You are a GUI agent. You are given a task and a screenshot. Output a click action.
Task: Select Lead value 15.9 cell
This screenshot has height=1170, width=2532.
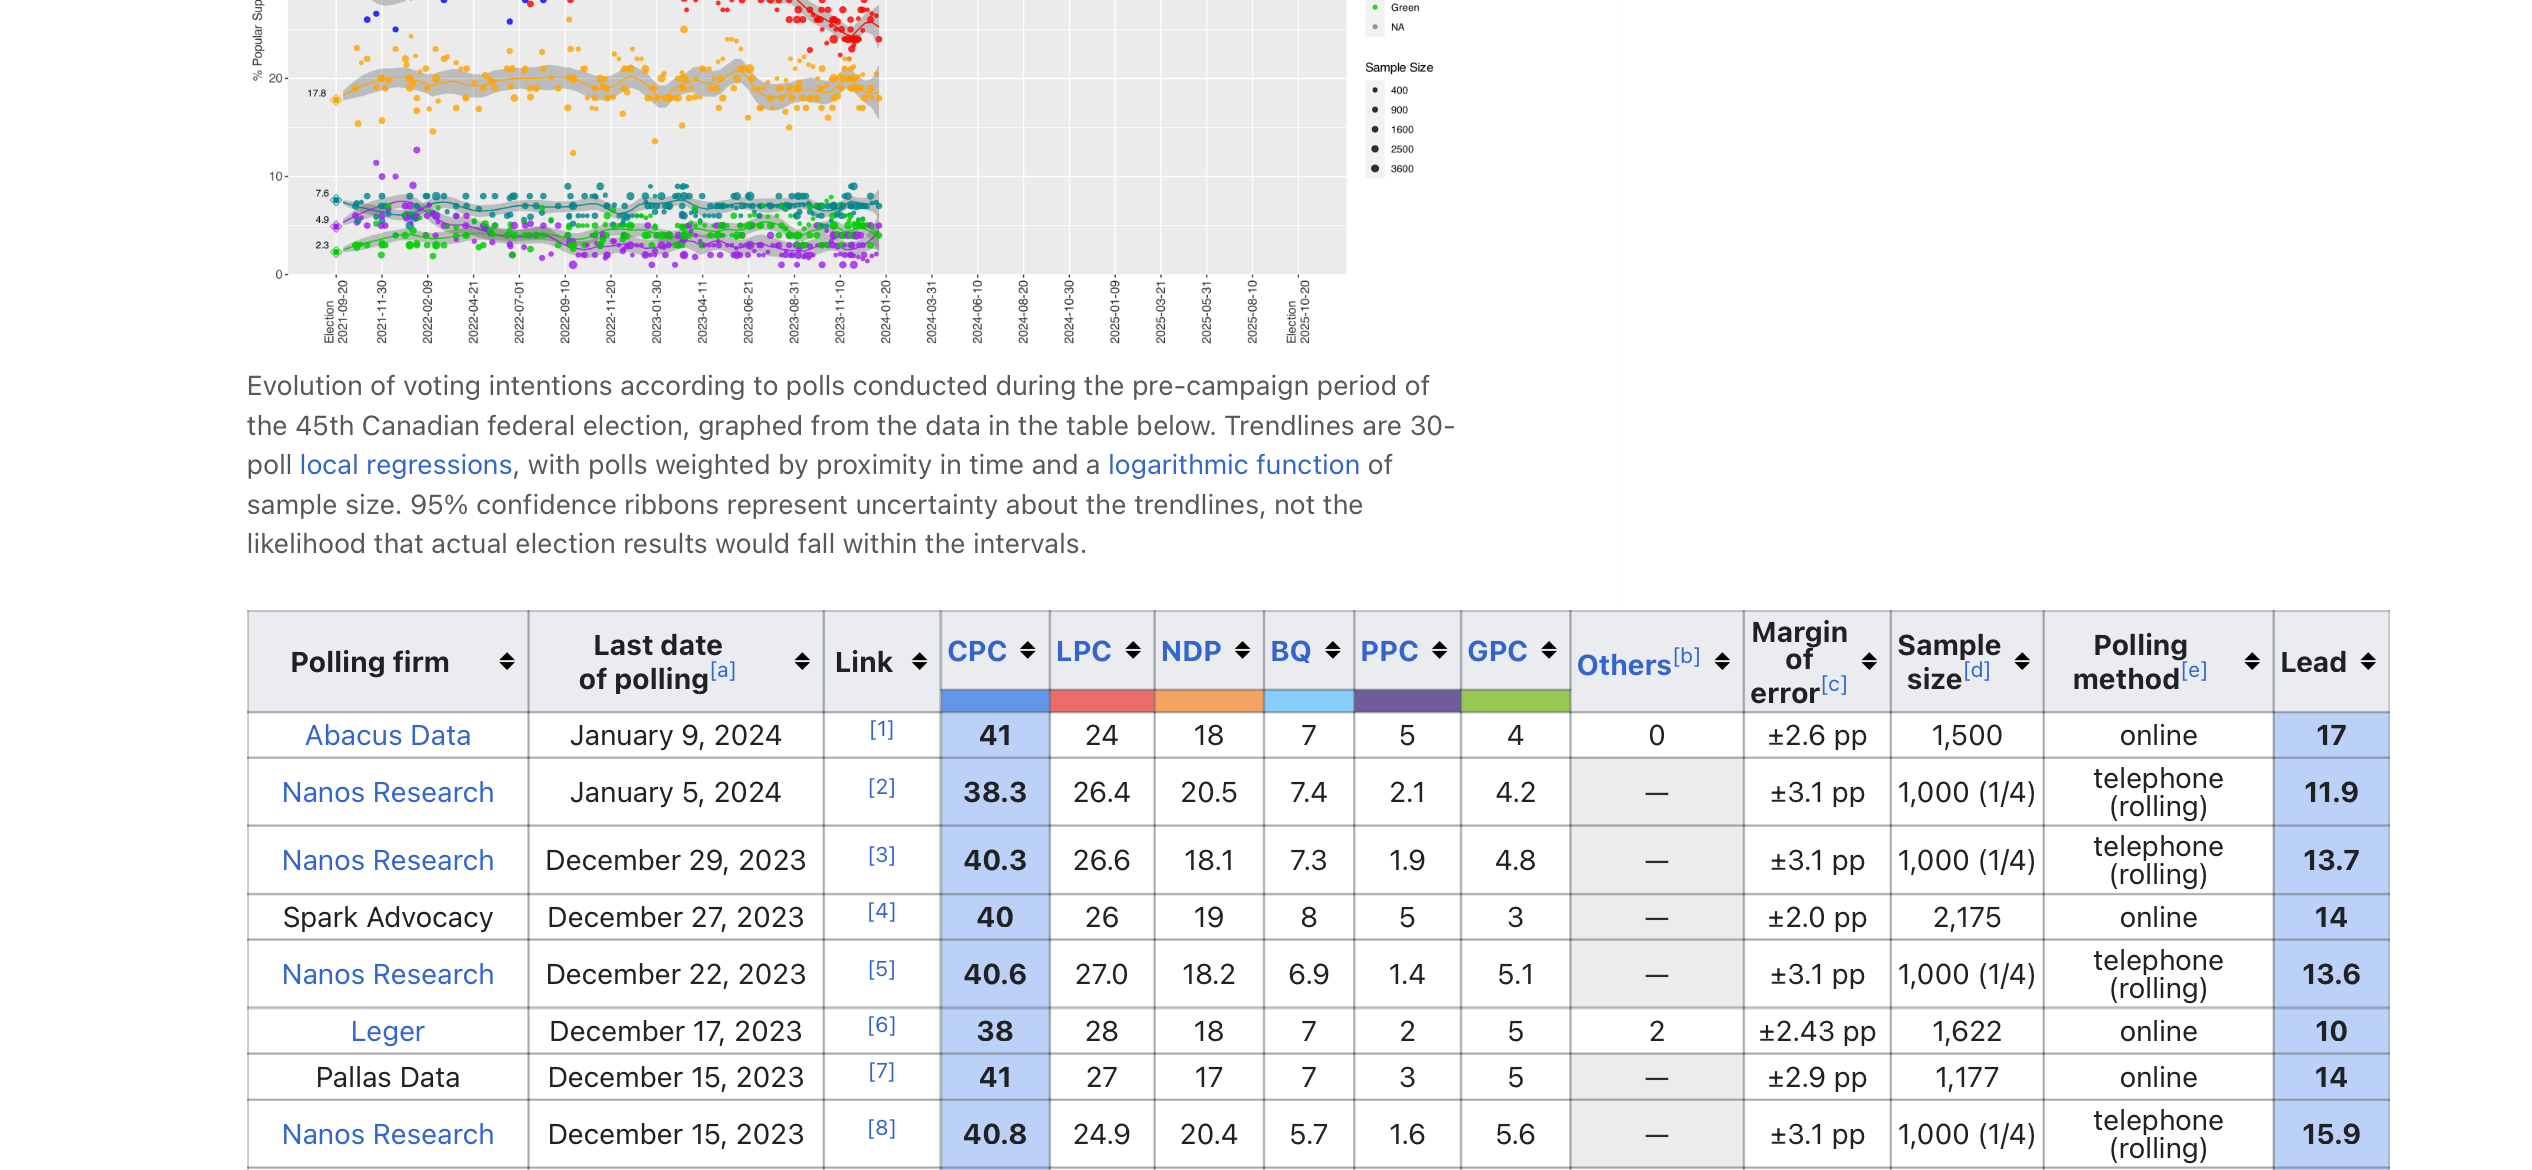[x=2331, y=1134]
